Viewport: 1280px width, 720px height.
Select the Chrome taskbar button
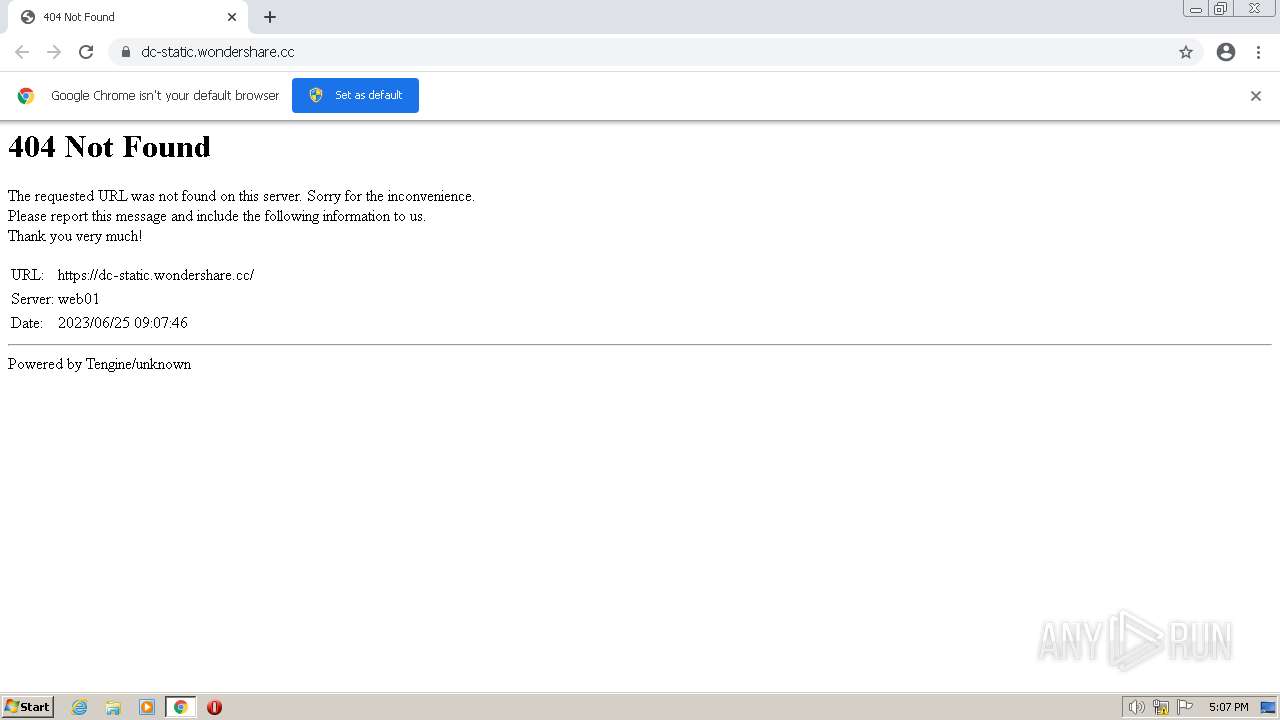click(x=180, y=707)
